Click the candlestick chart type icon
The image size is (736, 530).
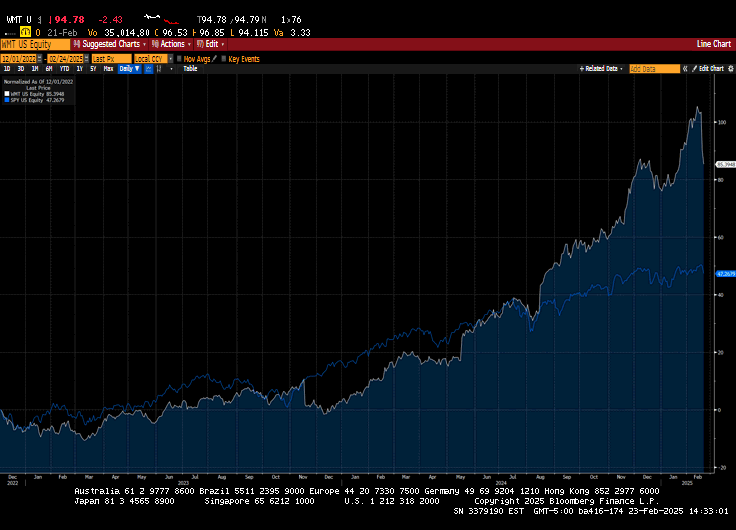tap(157, 69)
